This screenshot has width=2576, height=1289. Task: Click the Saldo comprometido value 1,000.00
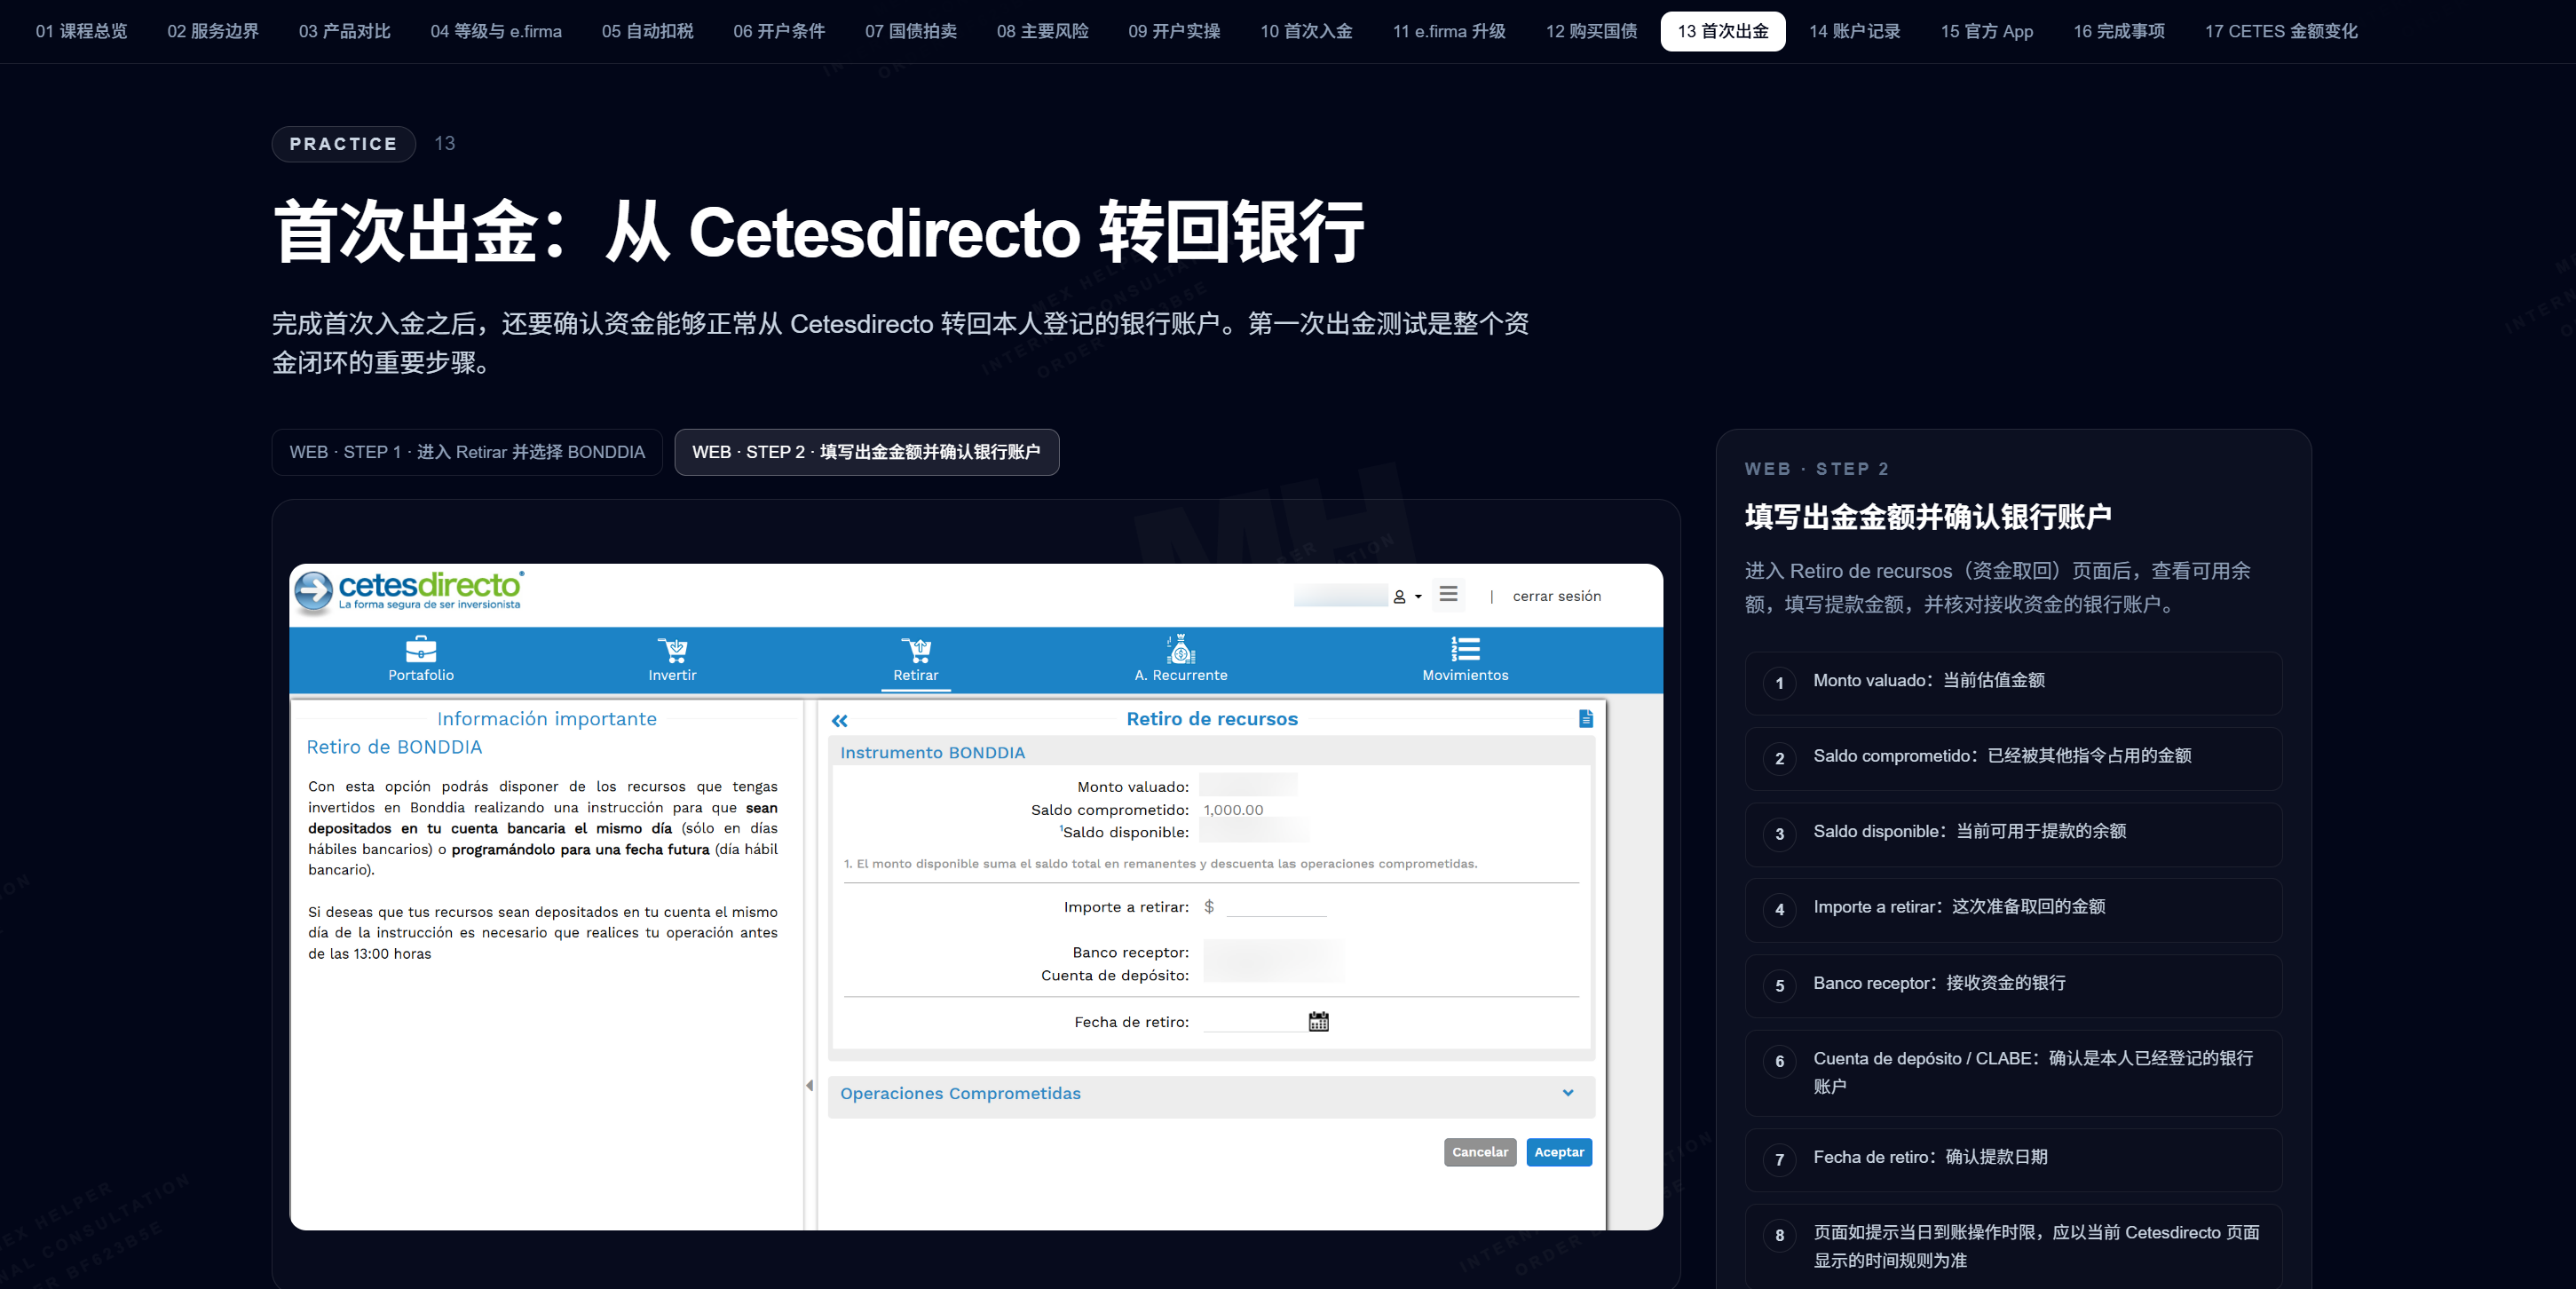[x=1233, y=810]
